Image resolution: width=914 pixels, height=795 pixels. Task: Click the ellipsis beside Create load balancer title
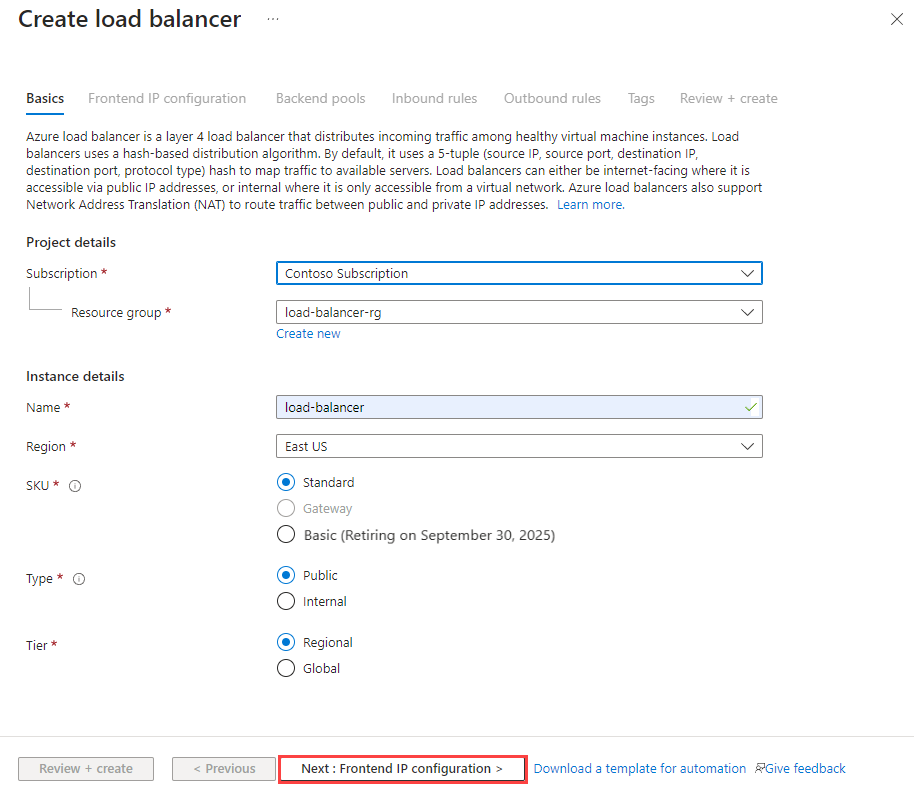(x=271, y=17)
